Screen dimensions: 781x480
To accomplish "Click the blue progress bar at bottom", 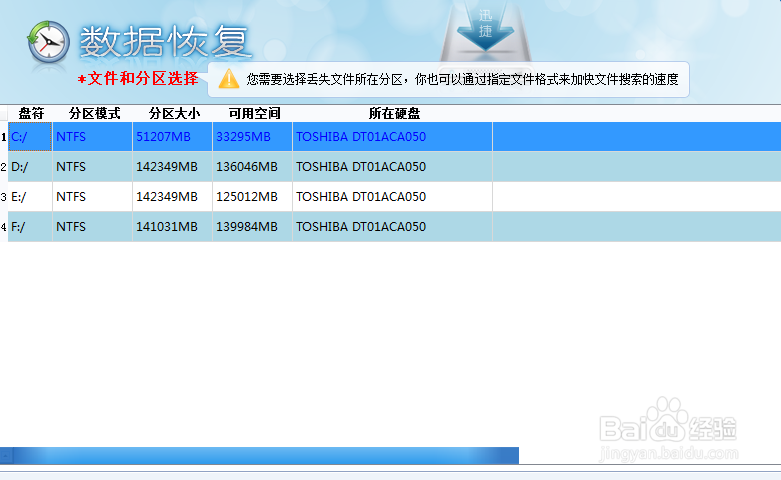I will pyautogui.click(x=260, y=455).
